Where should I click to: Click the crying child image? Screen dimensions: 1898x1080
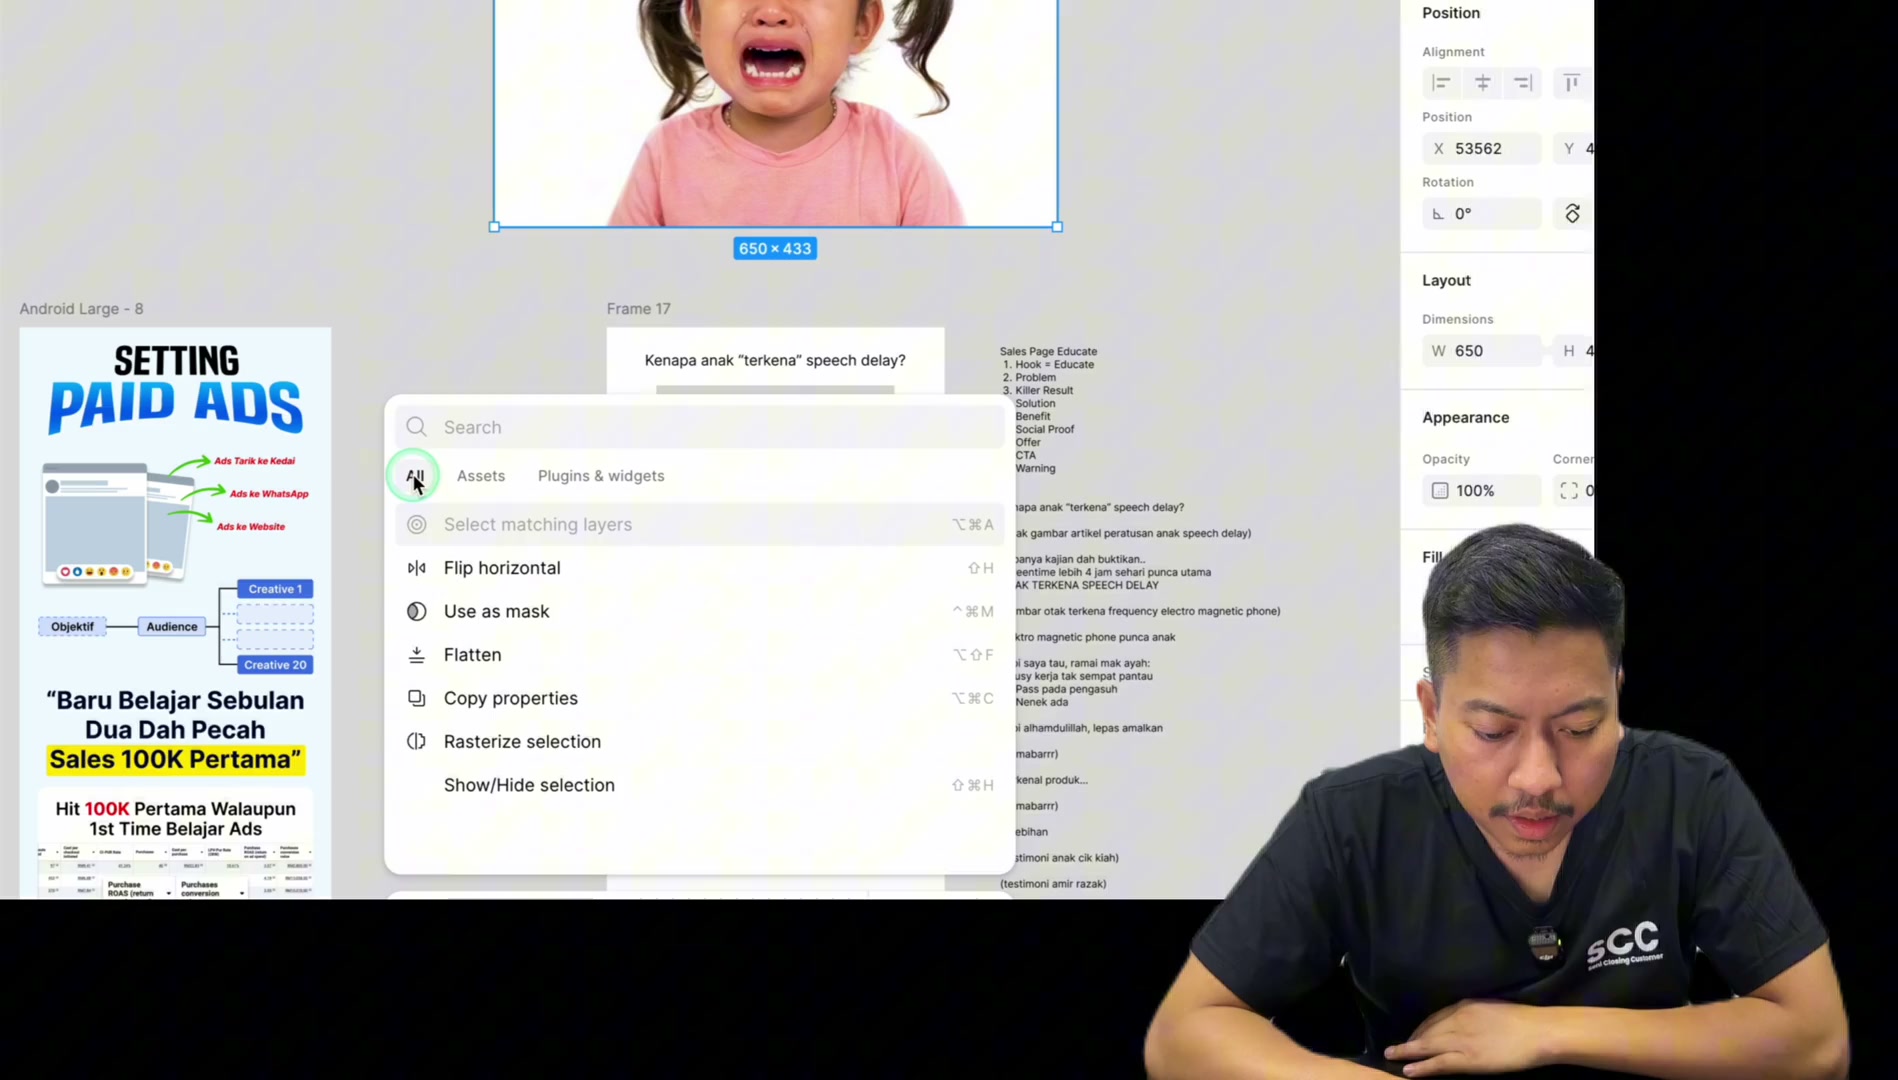(775, 113)
